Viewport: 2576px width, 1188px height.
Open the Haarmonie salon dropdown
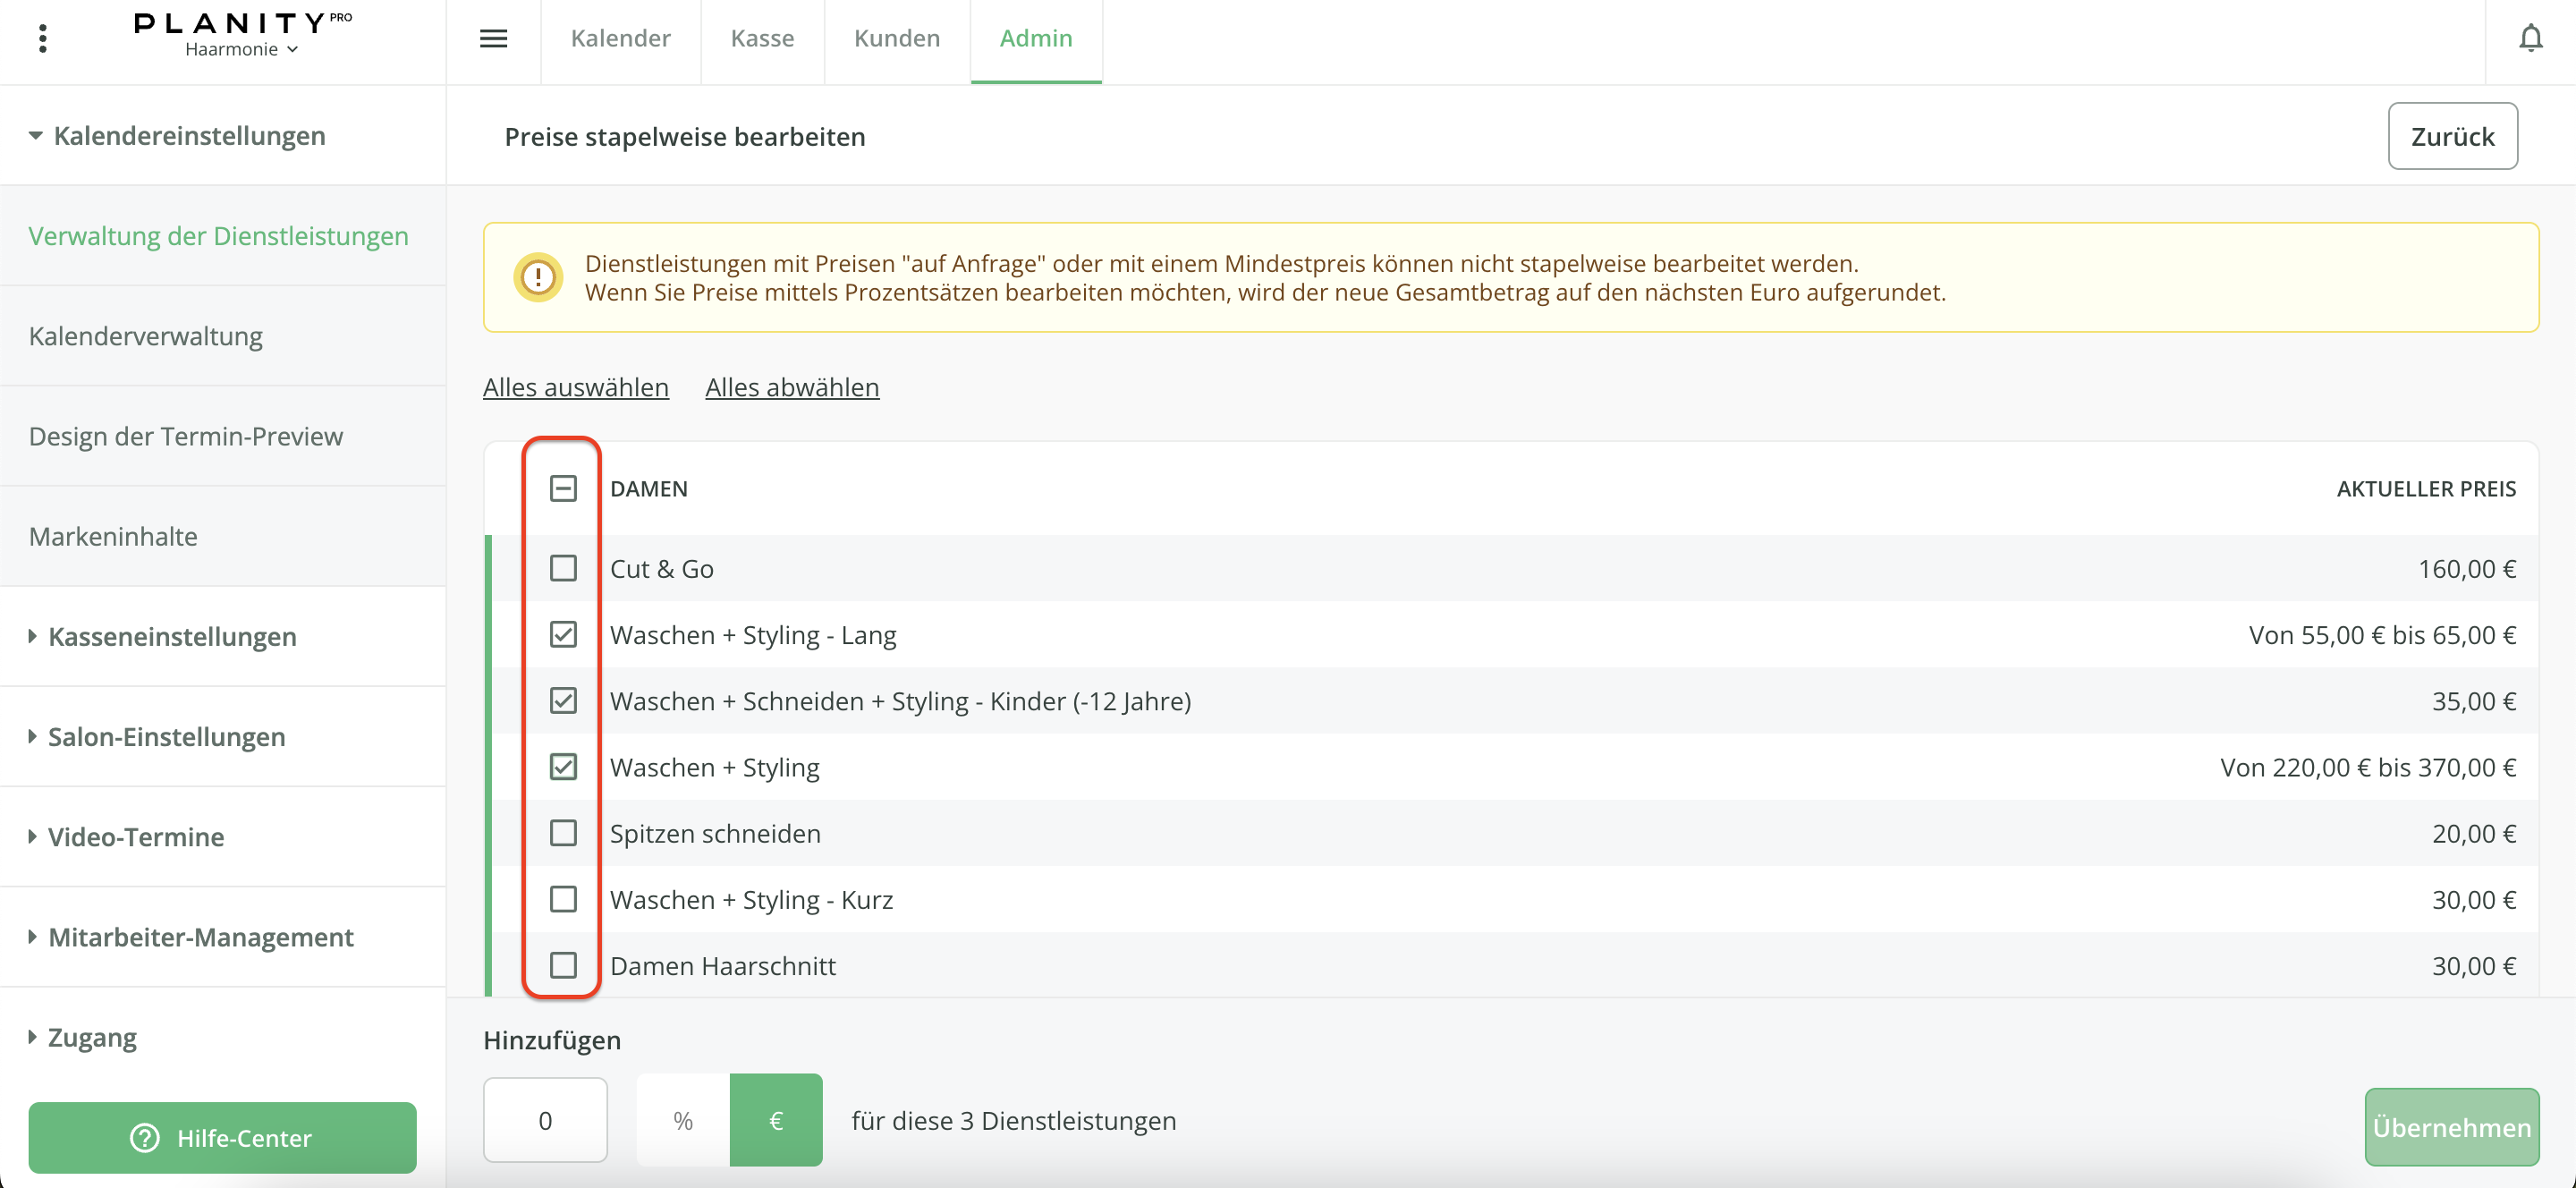coord(242,50)
